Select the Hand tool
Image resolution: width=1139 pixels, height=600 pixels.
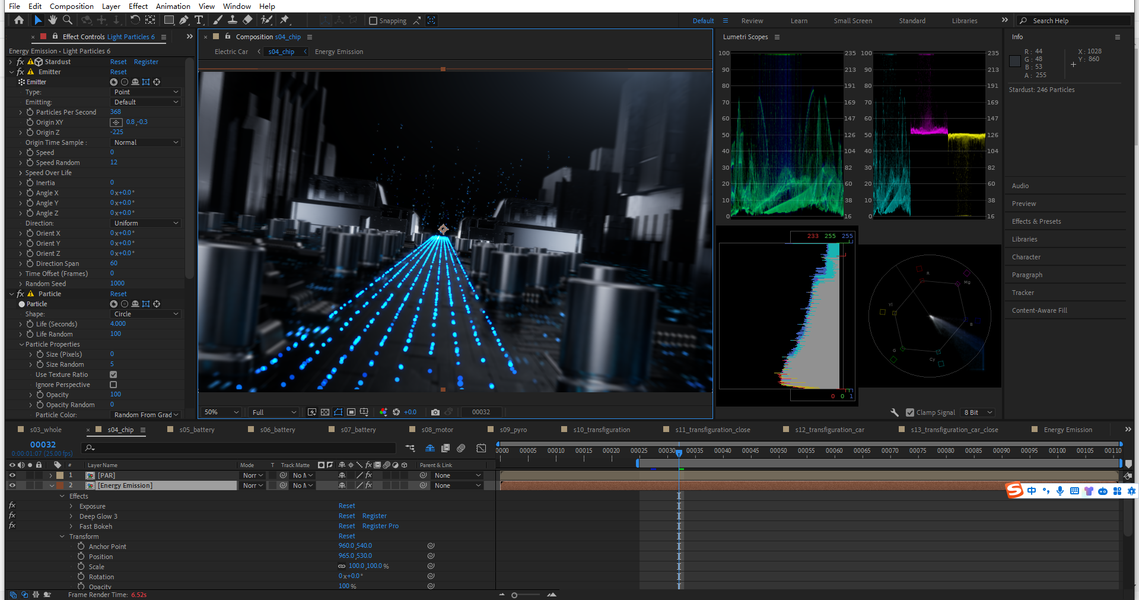52,20
